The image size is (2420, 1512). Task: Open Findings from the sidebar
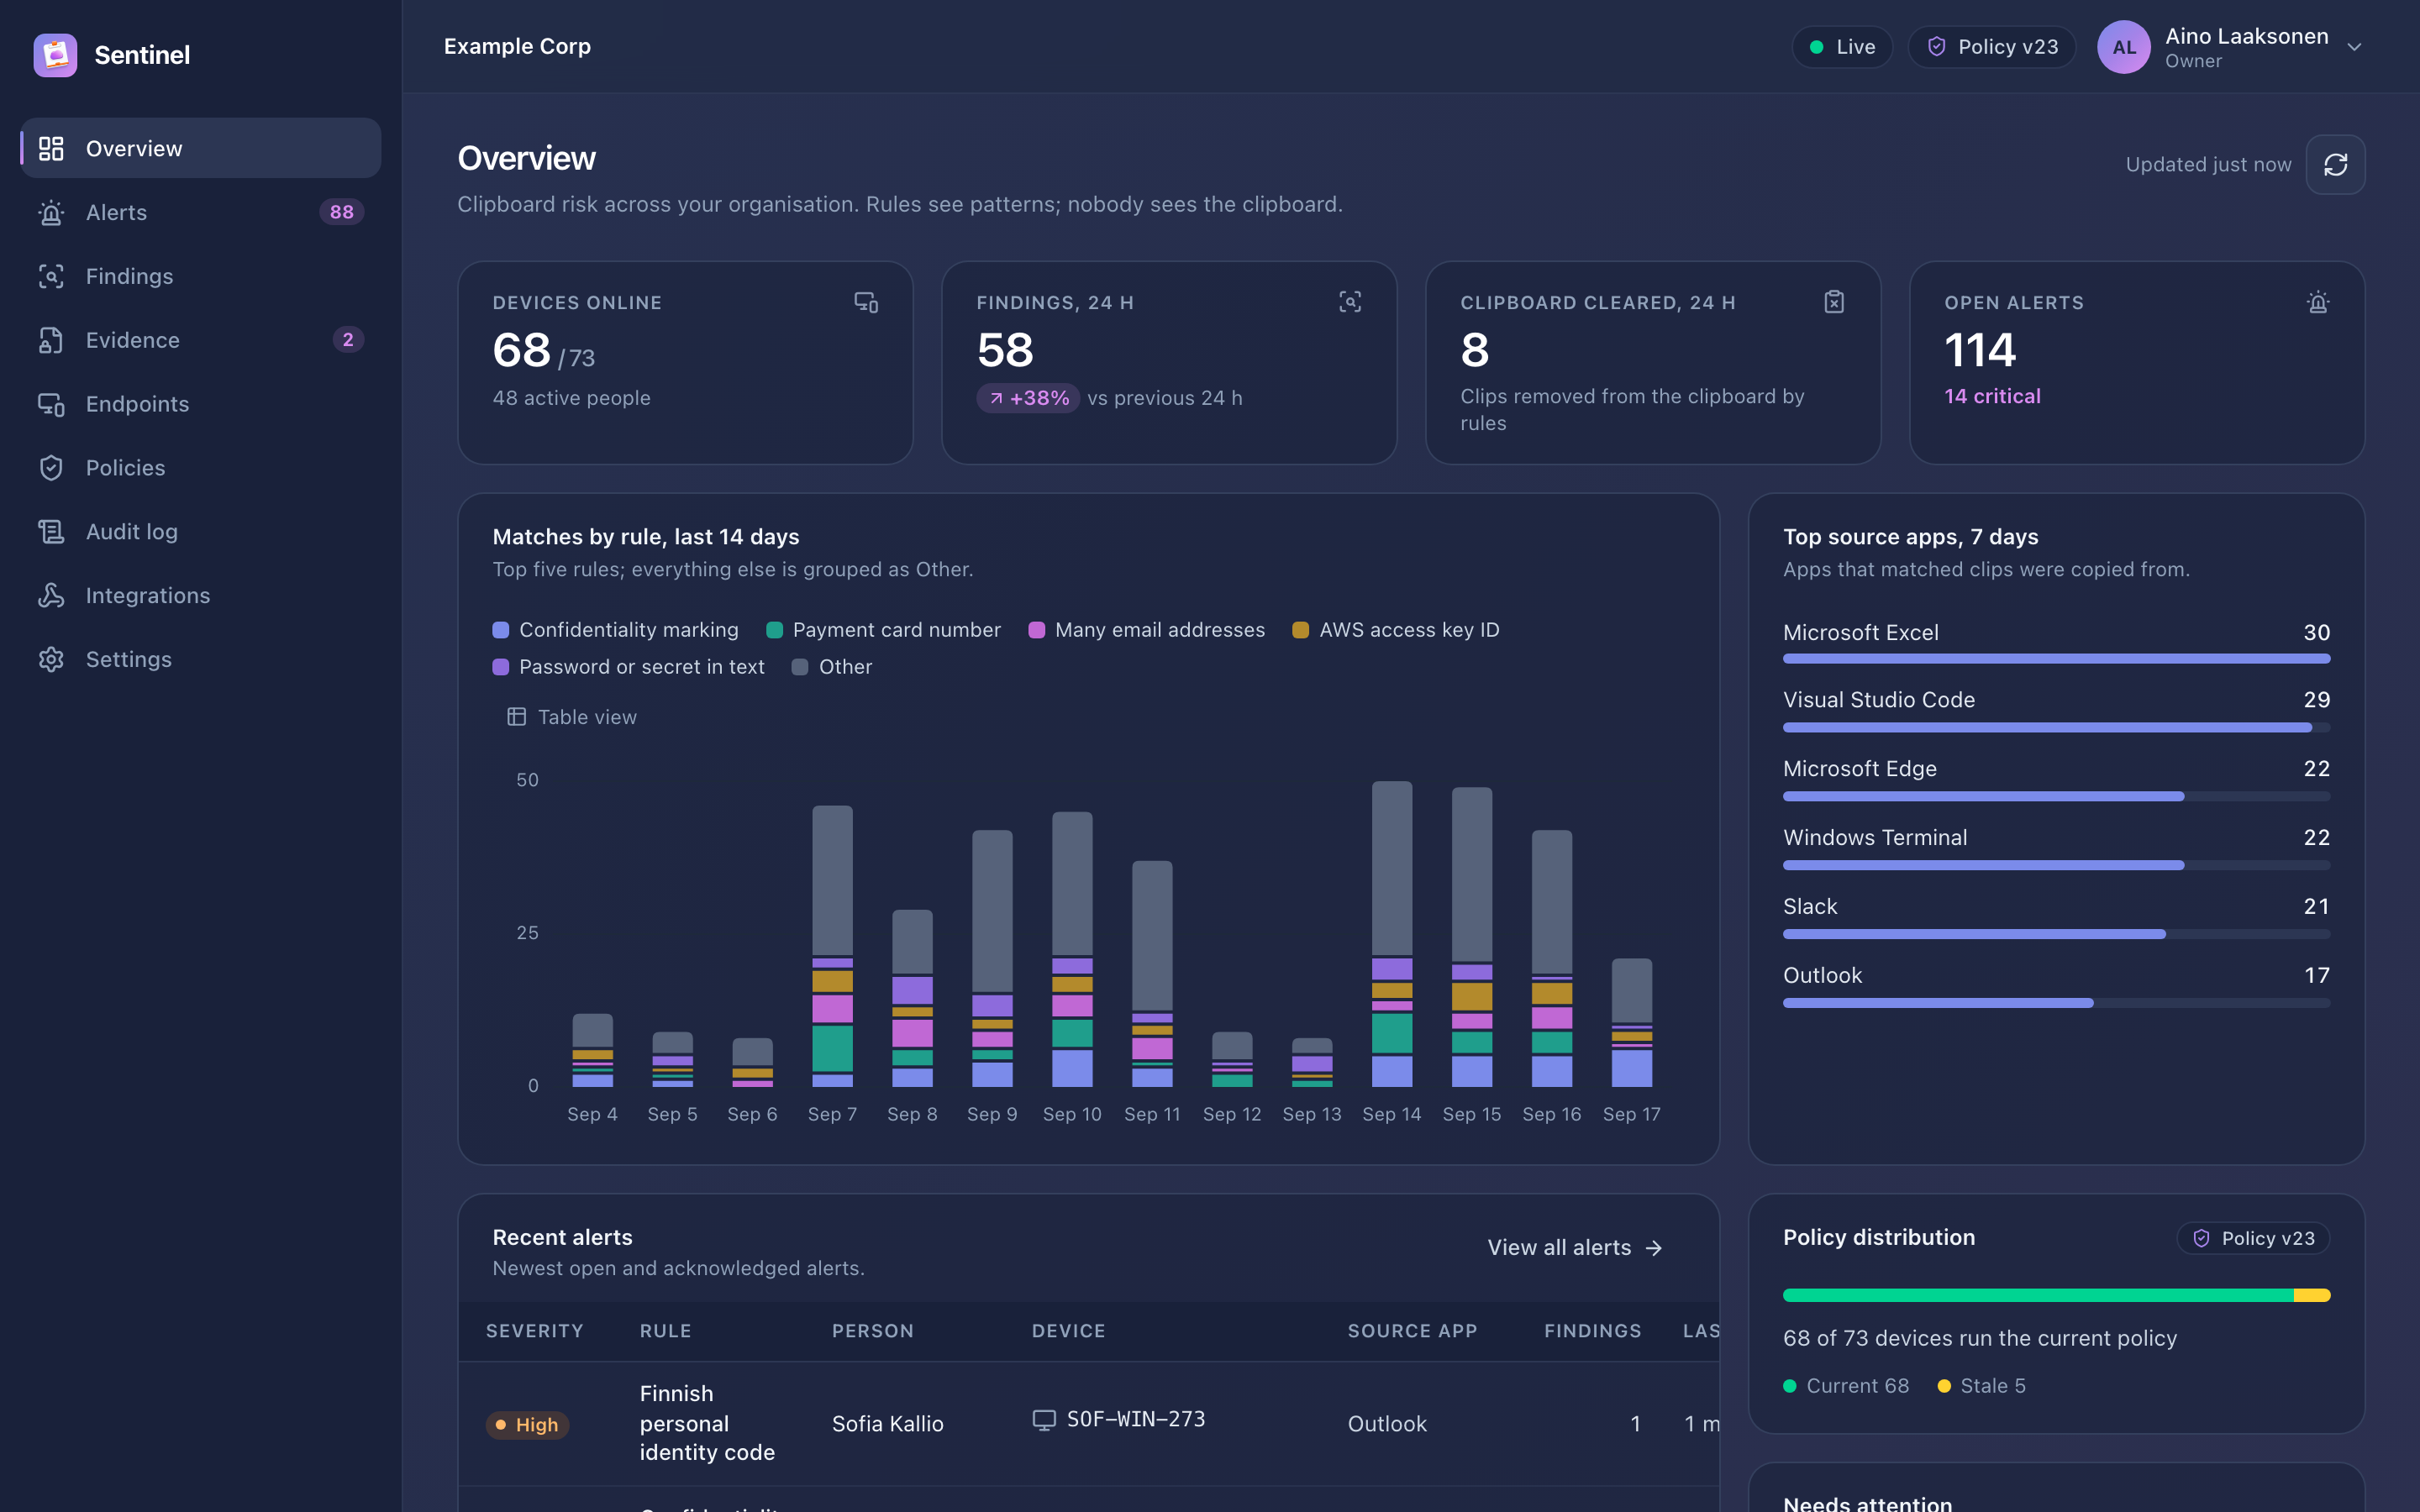201,276
